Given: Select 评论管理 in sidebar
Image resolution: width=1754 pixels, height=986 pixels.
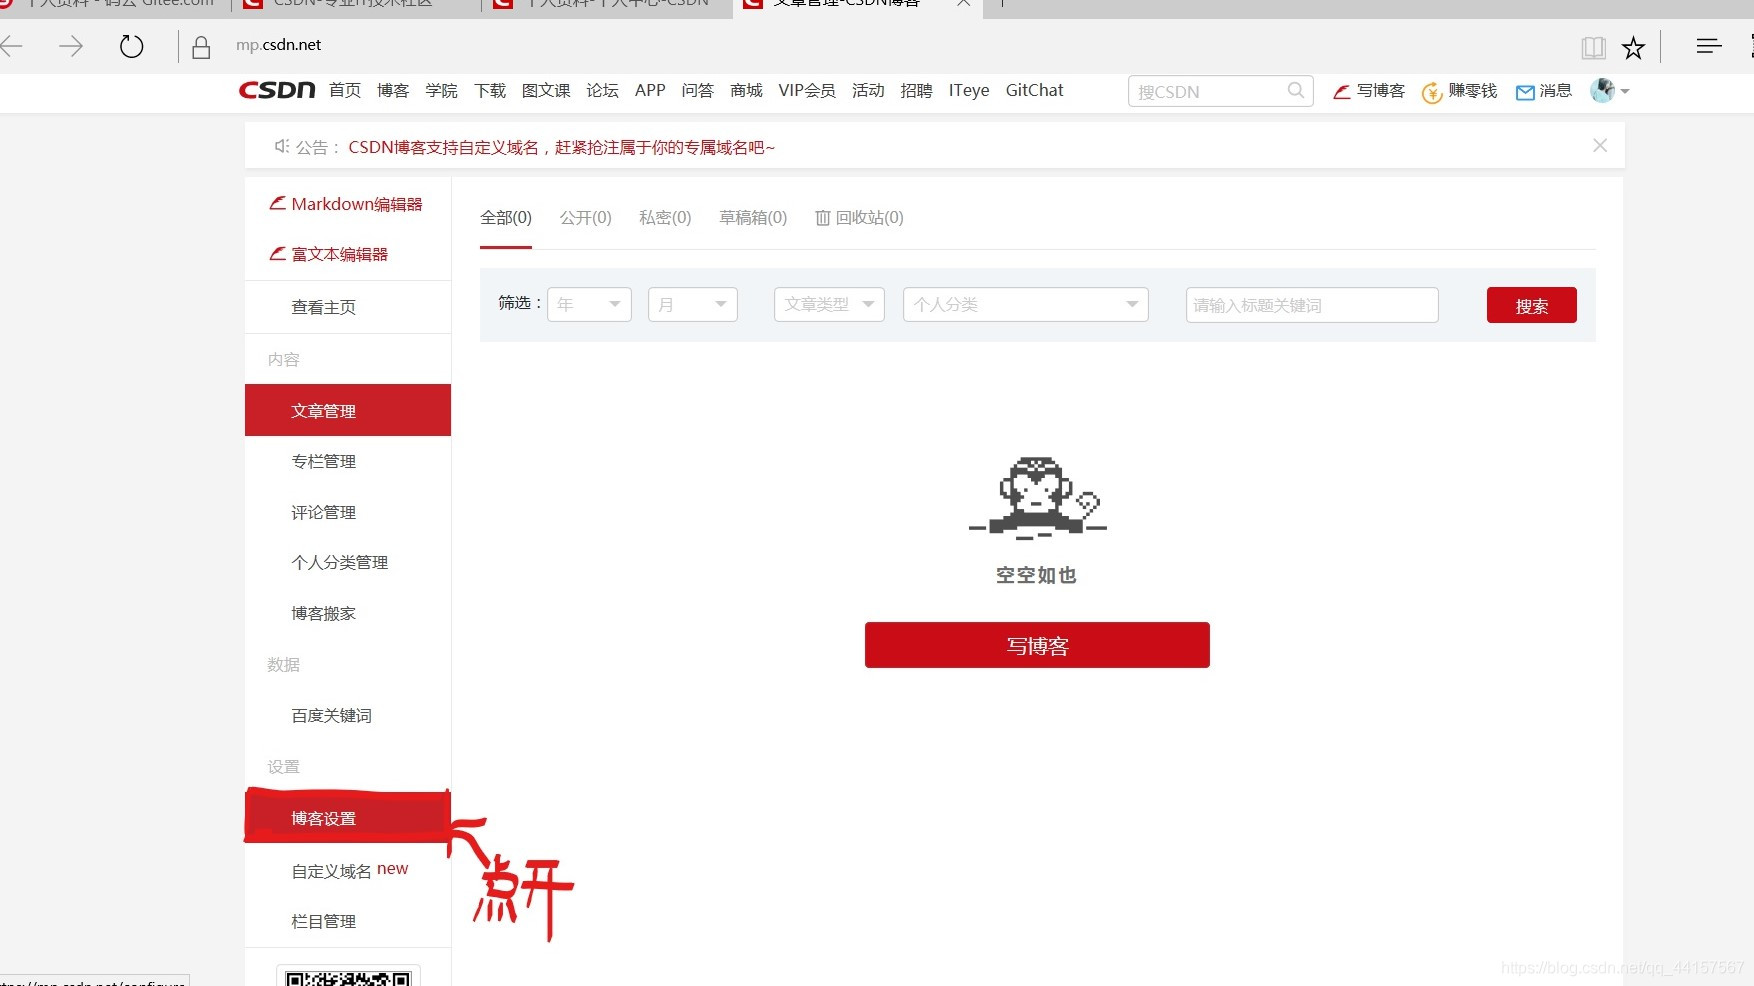Looking at the screenshot, I should 323,512.
